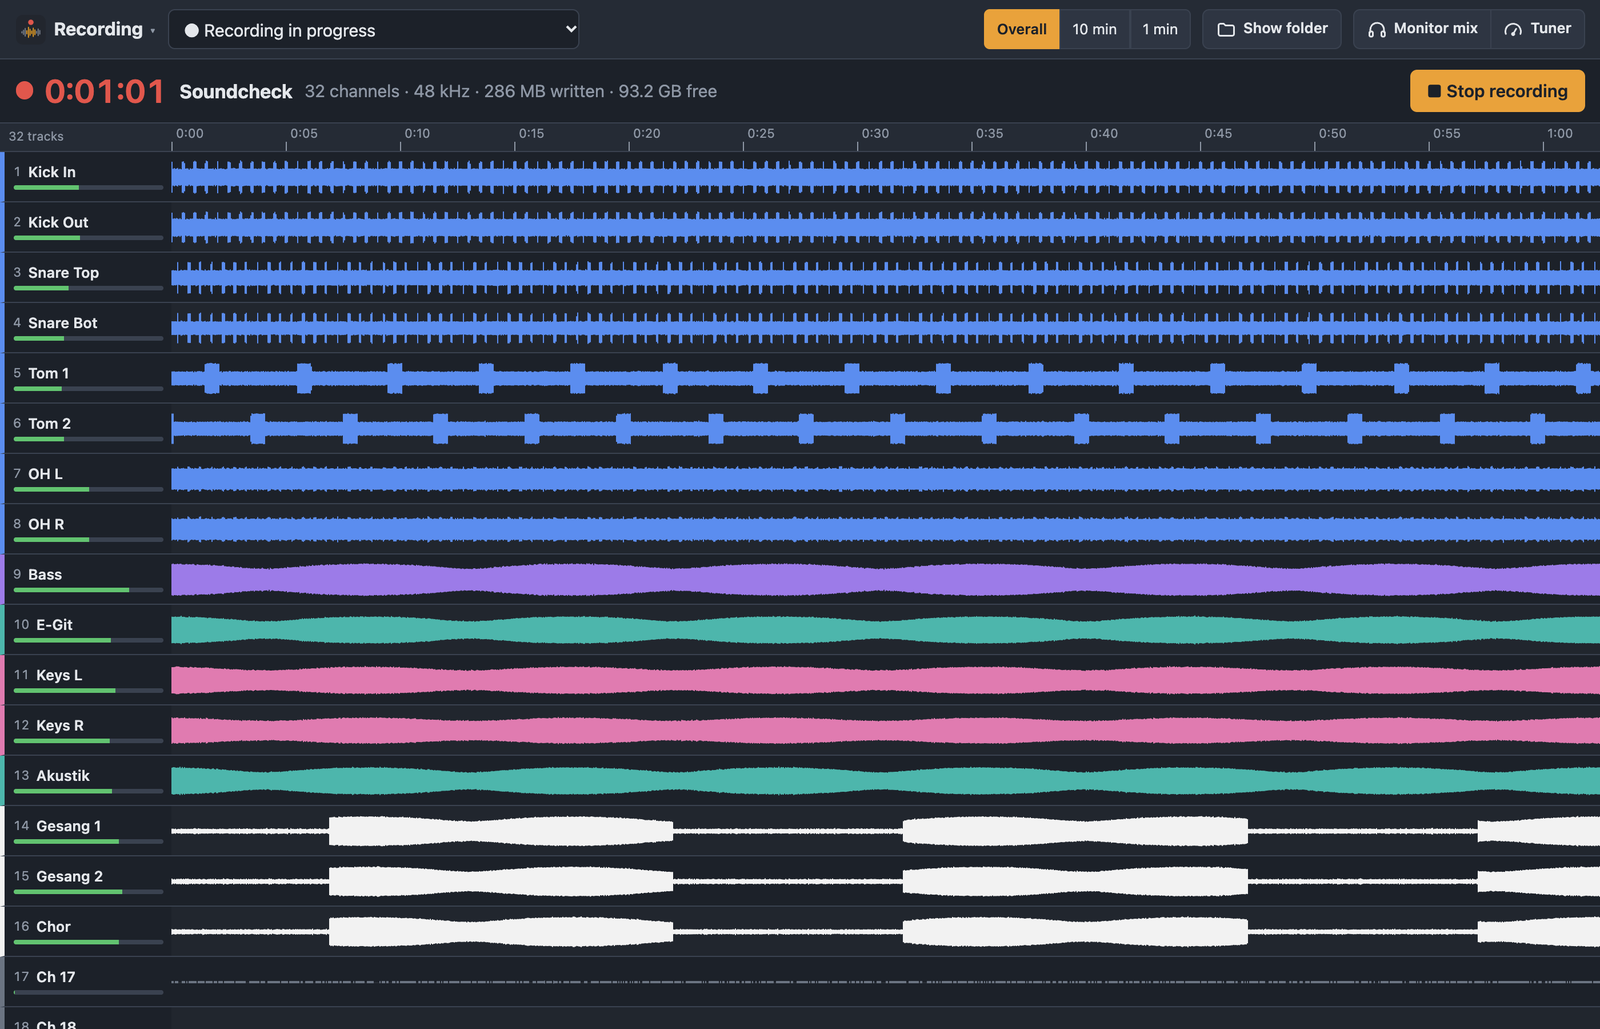Click the folder icon in Show folder
1600x1029 pixels.
1226,29
